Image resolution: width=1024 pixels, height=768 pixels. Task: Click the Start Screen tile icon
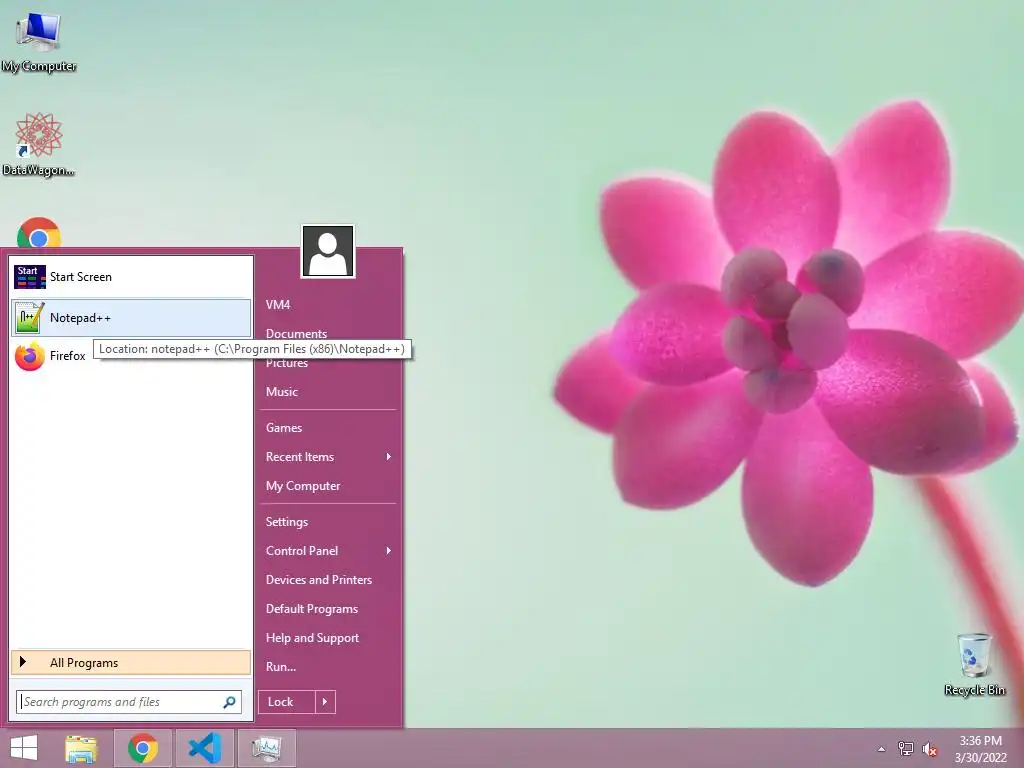point(29,277)
